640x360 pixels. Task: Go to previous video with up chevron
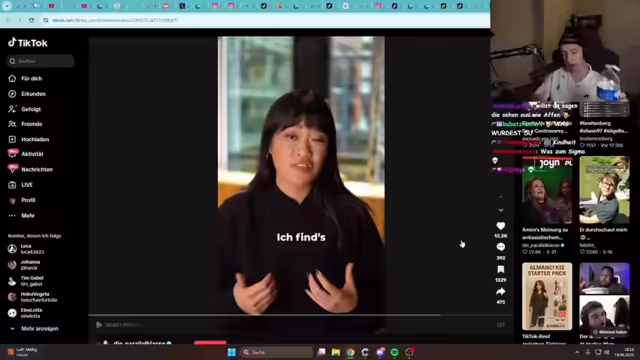coord(501,197)
